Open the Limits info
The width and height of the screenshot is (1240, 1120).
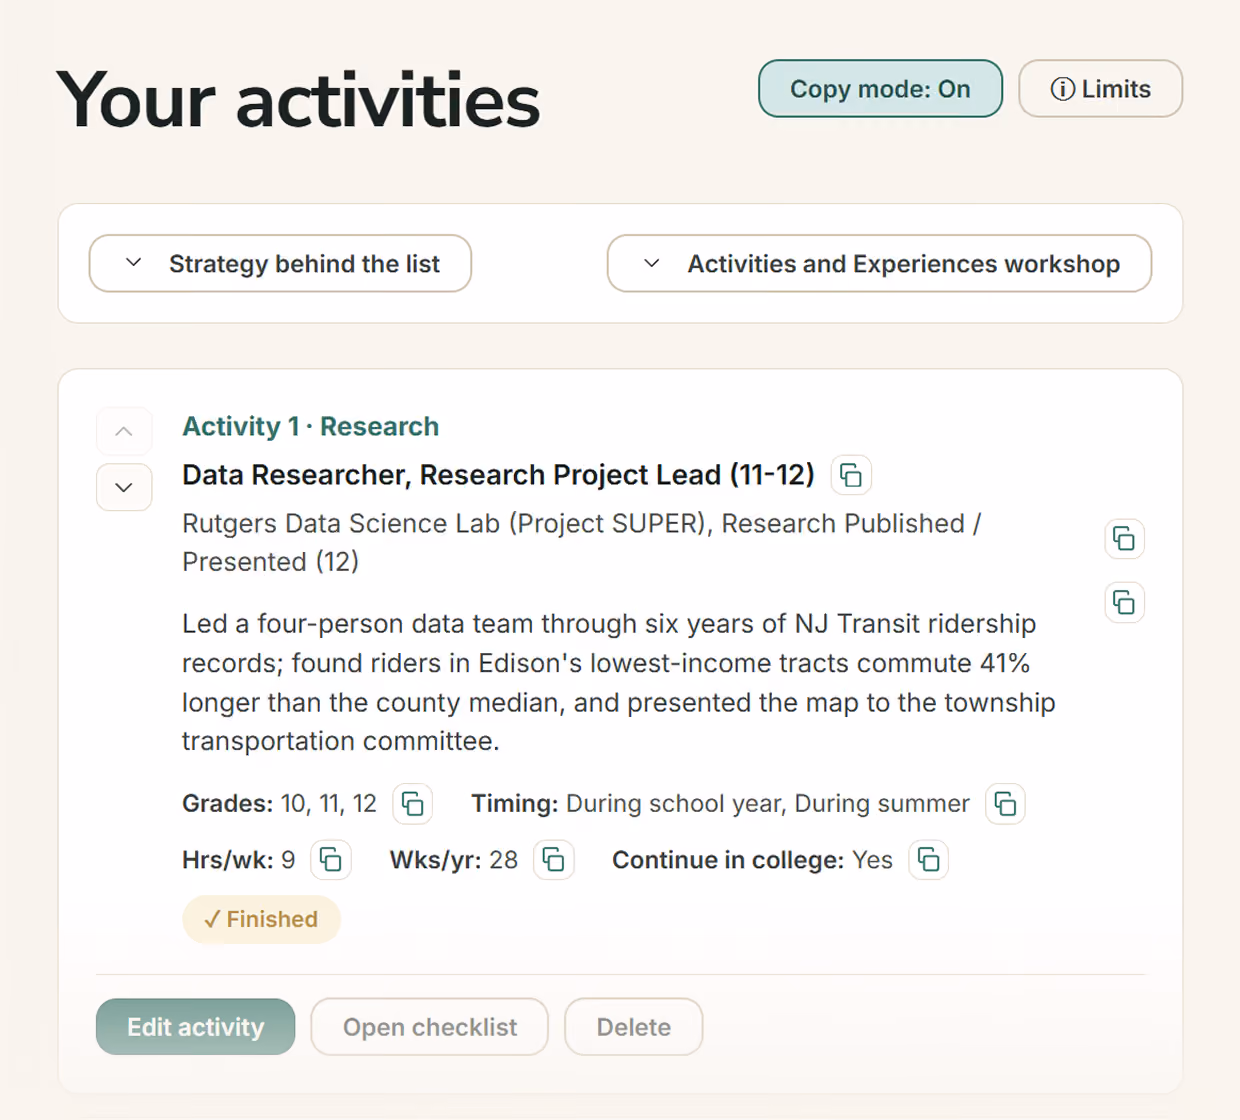[x=1101, y=89]
